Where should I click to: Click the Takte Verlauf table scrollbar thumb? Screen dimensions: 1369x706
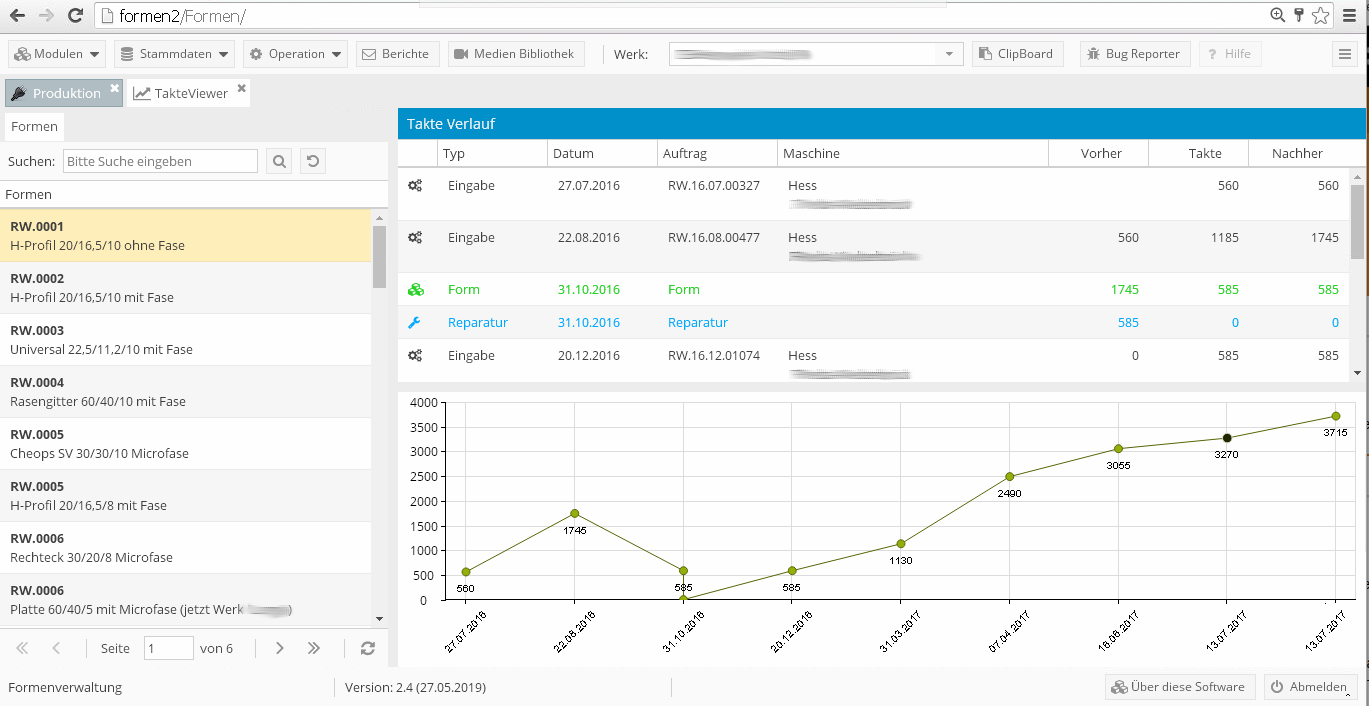pos(1357,221)
